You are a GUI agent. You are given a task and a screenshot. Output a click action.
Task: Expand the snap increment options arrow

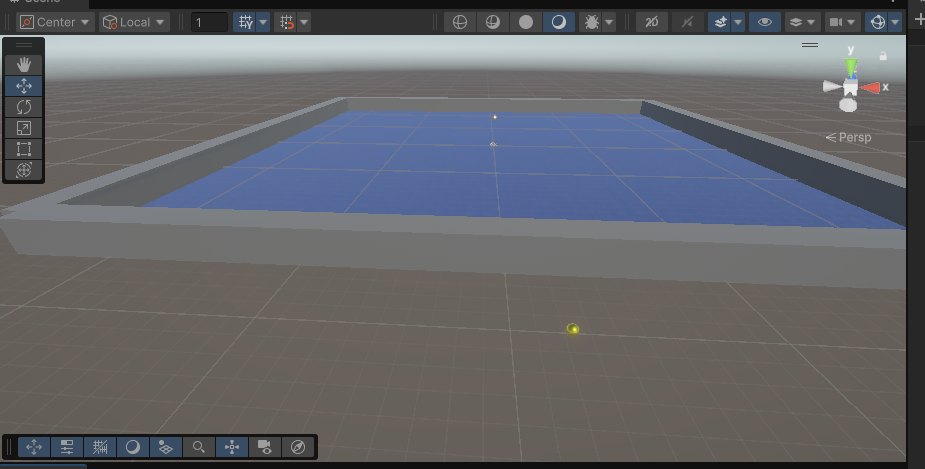click(304, 22)
